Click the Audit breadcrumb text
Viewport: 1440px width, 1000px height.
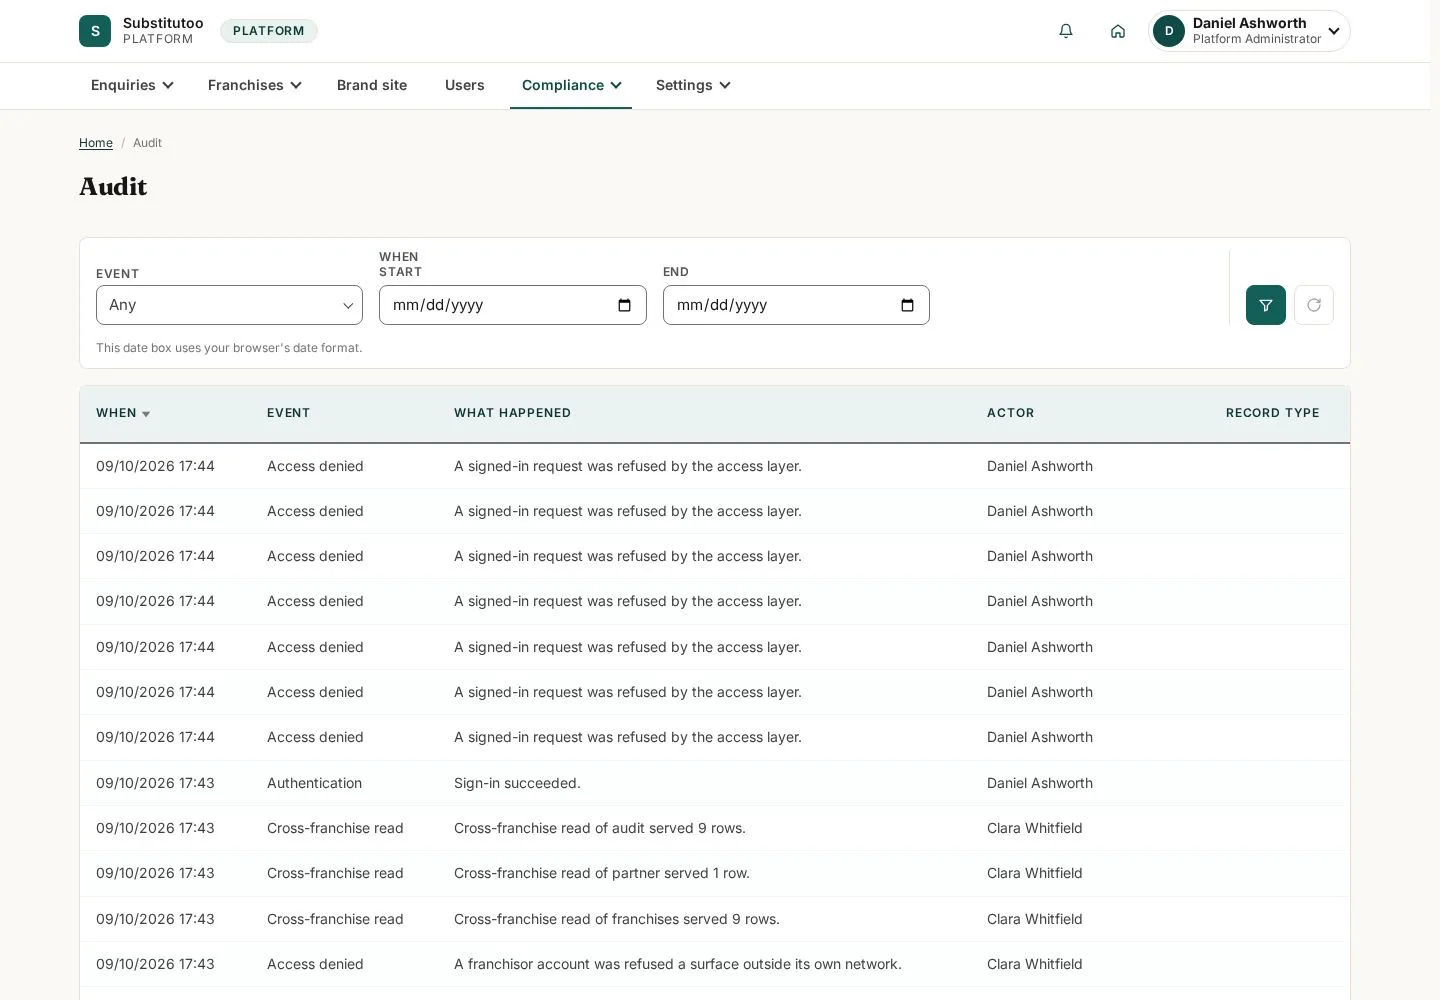pyautogui.click(x=147, y=143)
